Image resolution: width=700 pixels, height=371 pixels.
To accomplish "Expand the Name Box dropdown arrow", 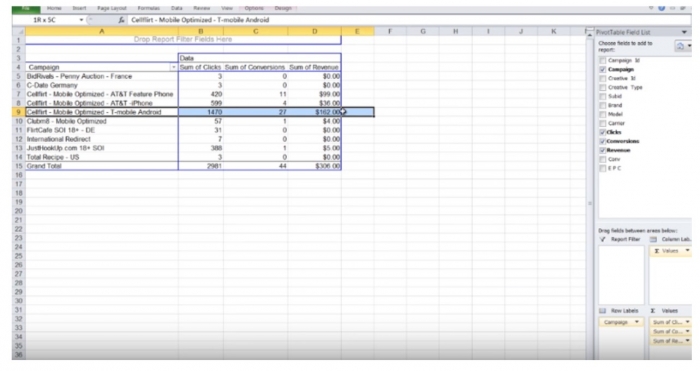I will [81, 20].
